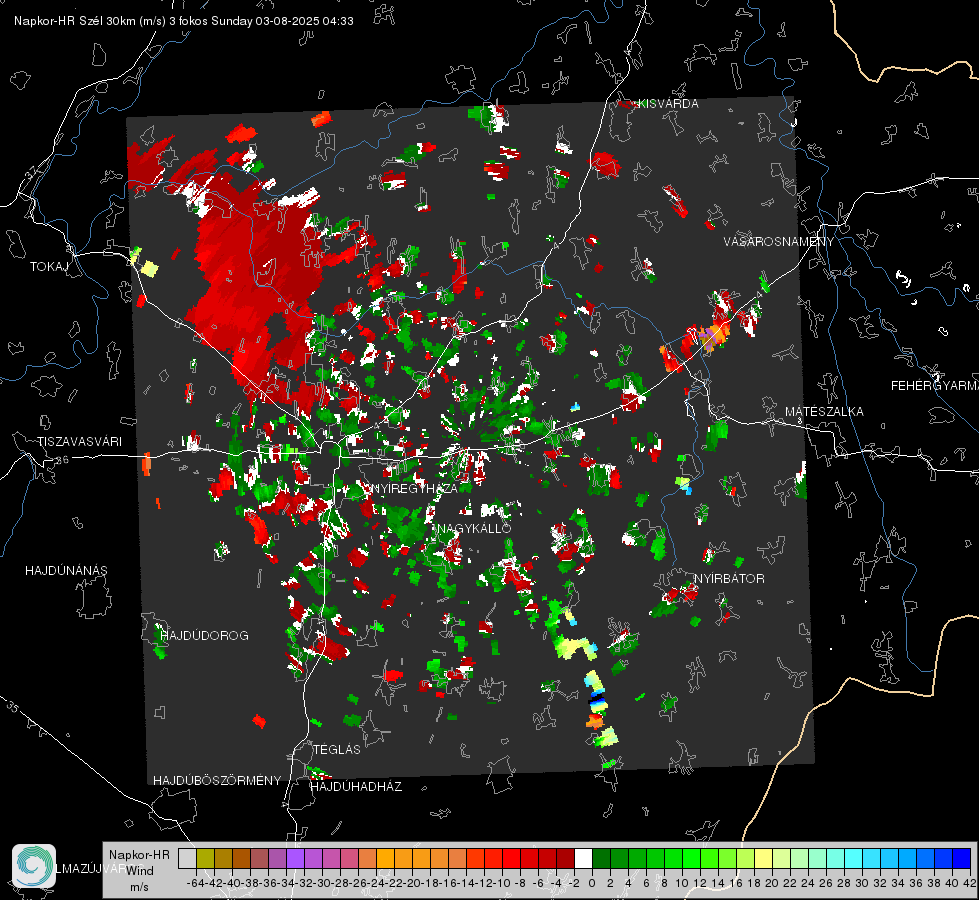979x900 pixels.
Task: Click the swirl logo icon
Action: [34, 866]
